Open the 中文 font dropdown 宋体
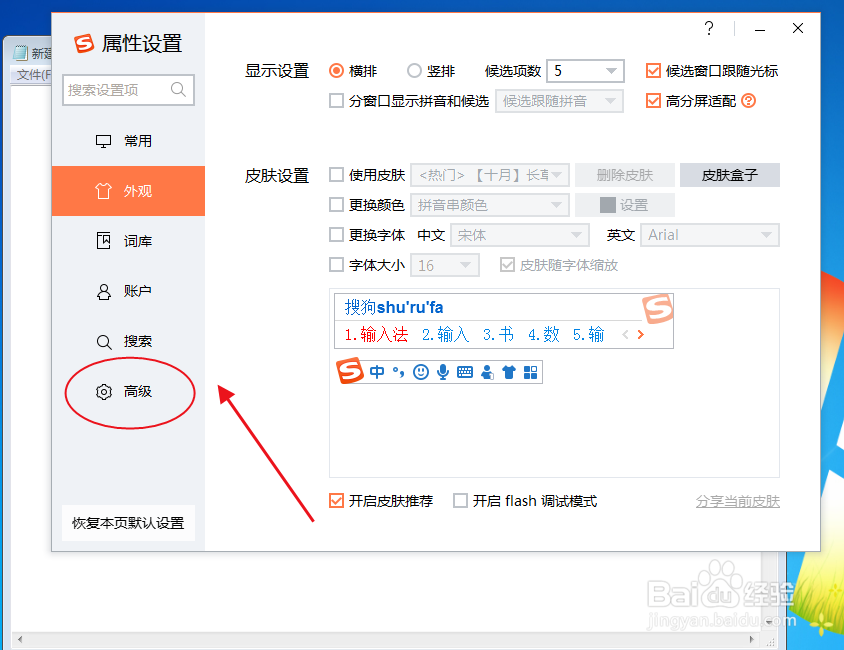Viewport: 844px width, 650px height. 520,235
